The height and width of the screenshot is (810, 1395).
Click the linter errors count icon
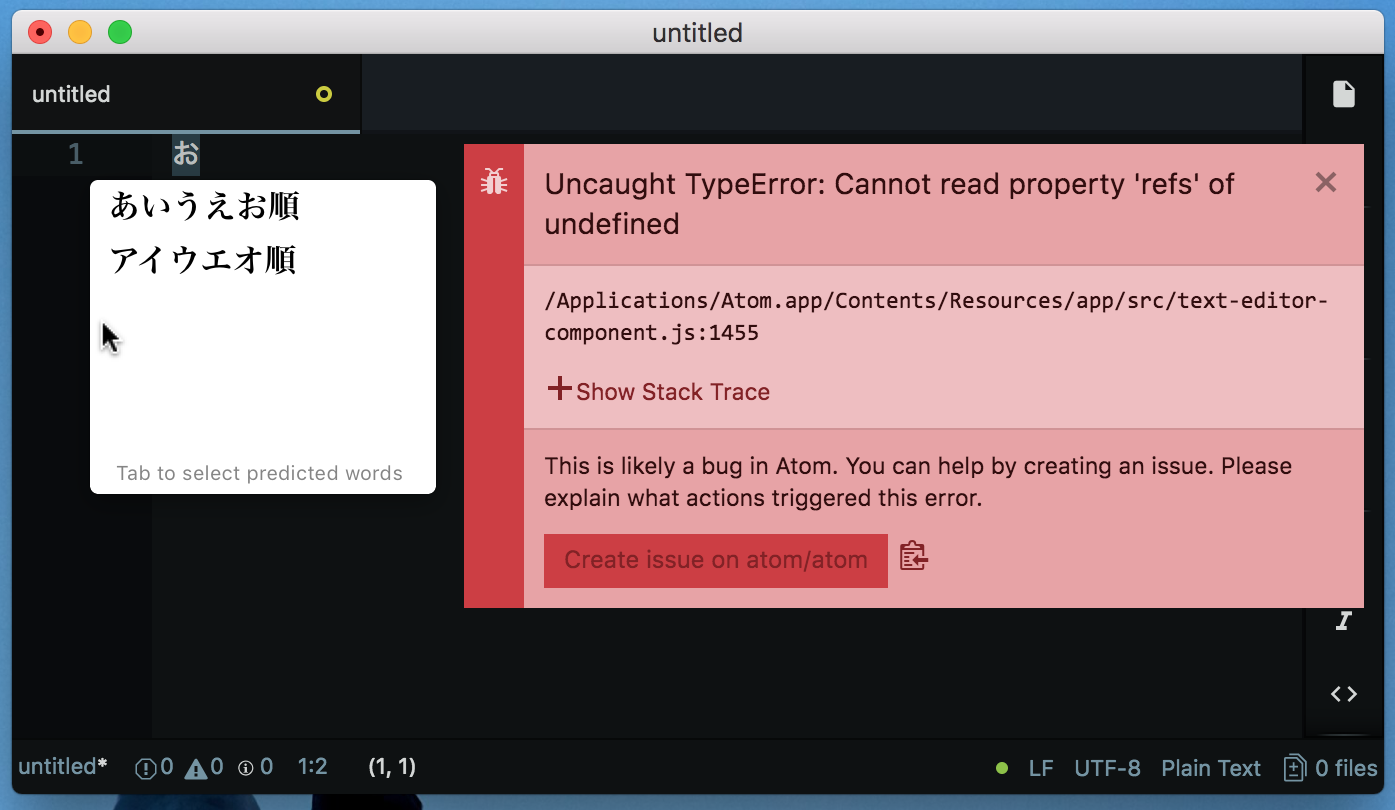pyautogui.click(x=146, y=768)
